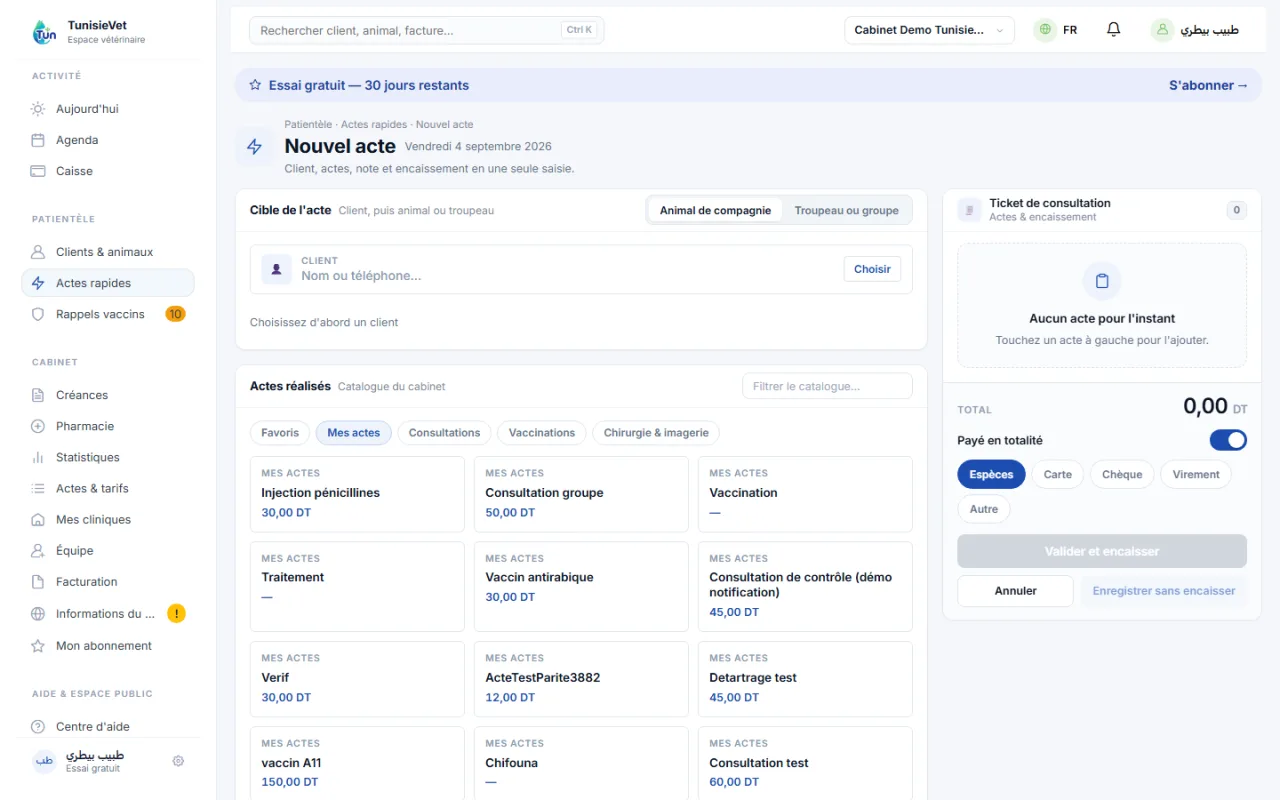Click the help circle icon beside Centre d'aide

click(38, 727)
